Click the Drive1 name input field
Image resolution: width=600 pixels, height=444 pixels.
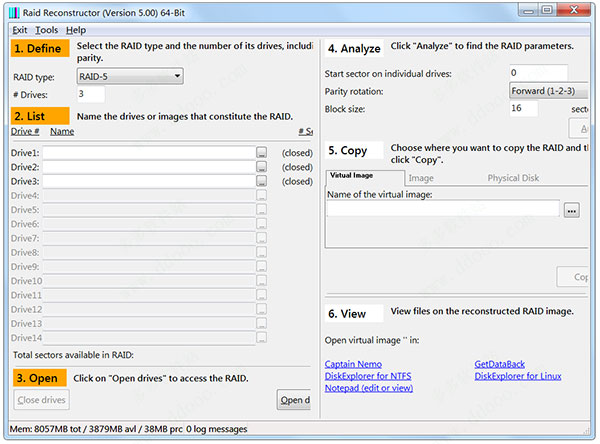[149, 152]
